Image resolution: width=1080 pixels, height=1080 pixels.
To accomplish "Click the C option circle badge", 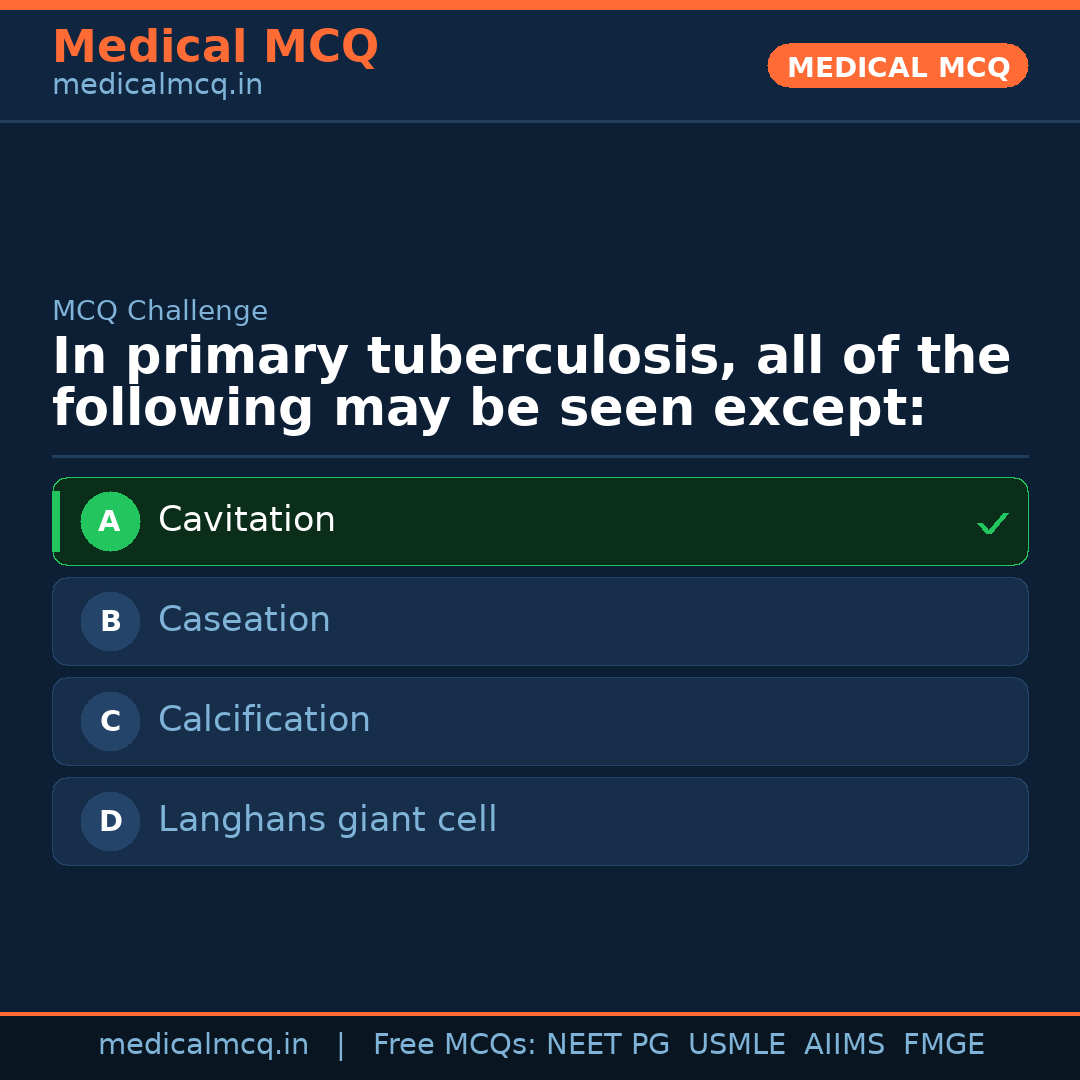I will pyautogui.click(x=110, y=721).
